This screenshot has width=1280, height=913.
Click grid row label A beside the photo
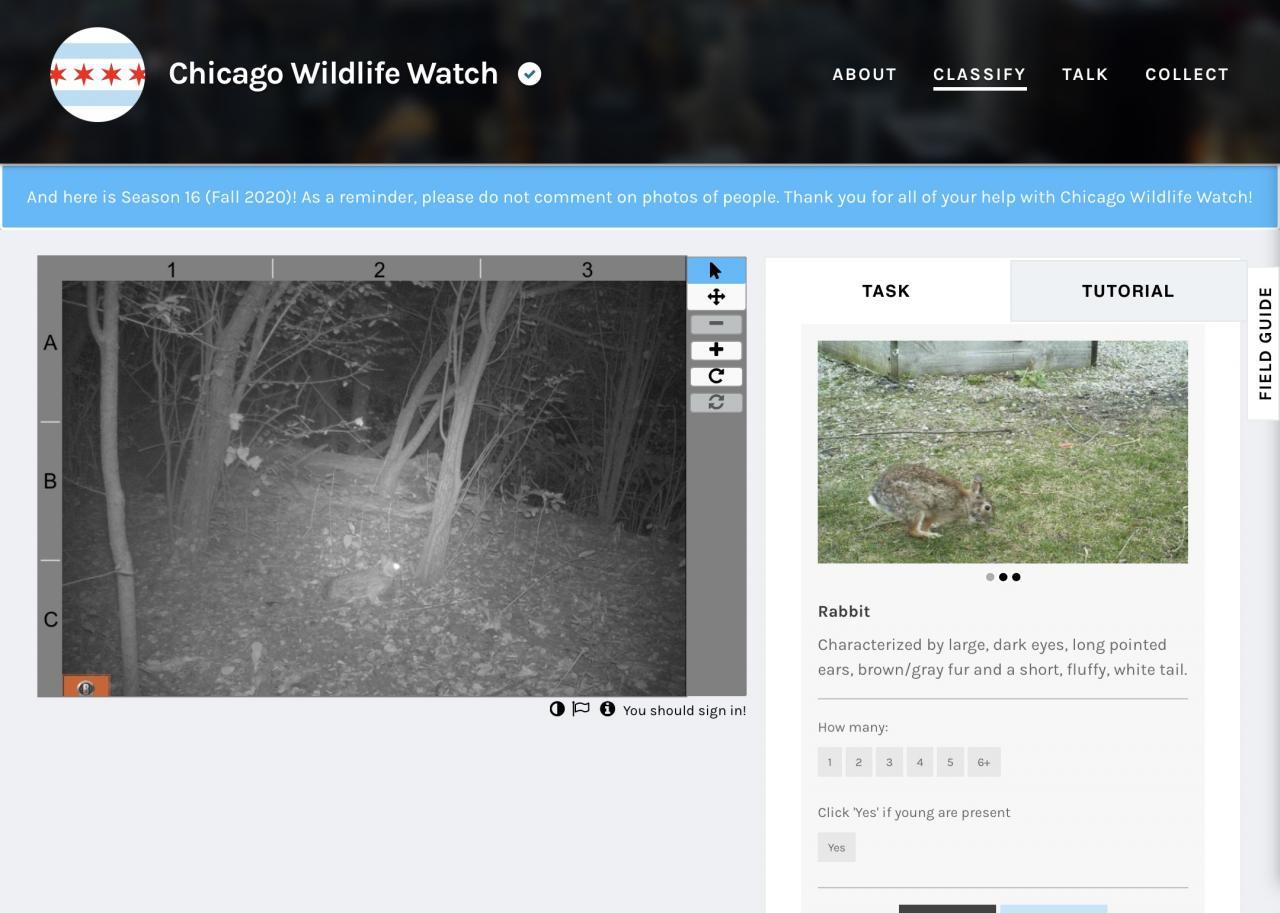point(50,343)
